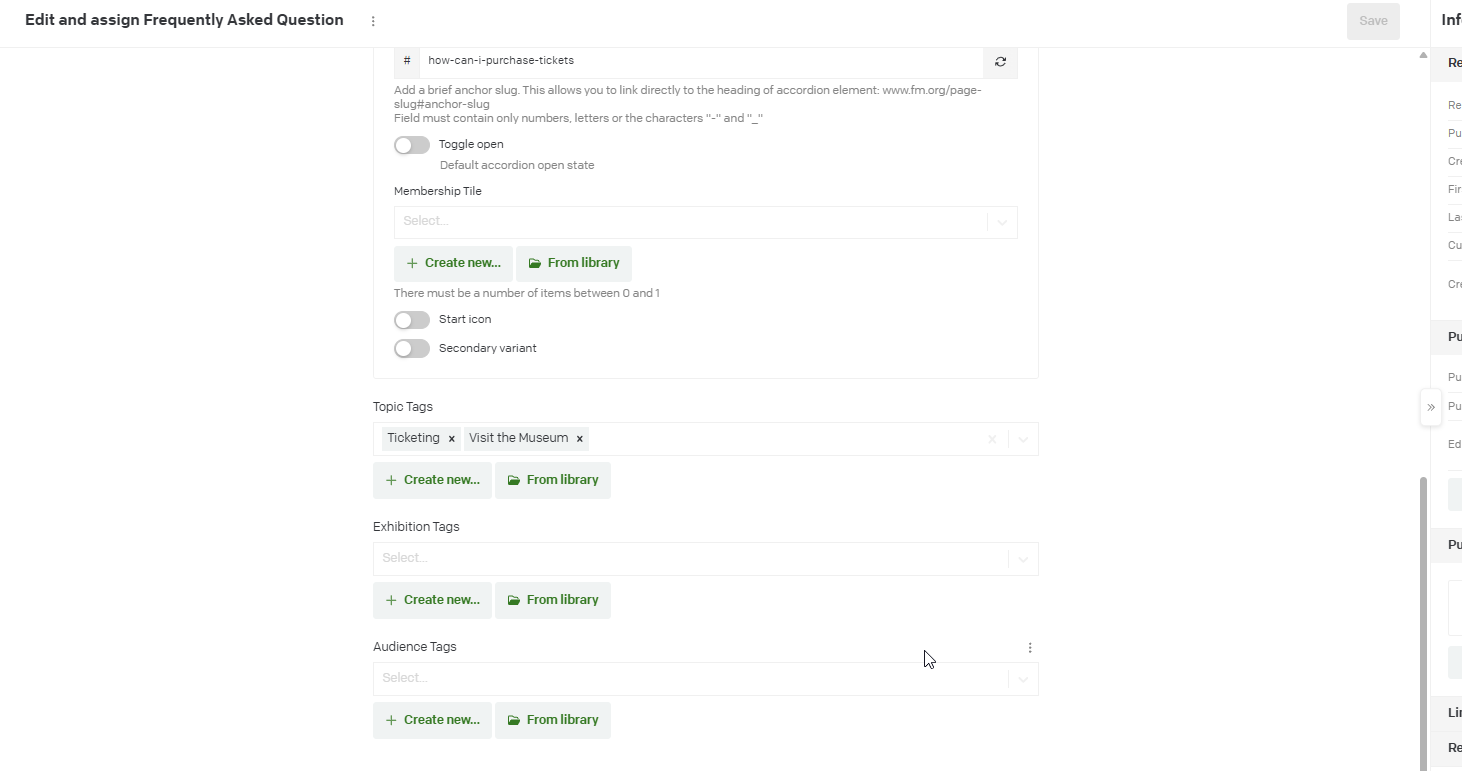Viewport: 1462px width, 771px height.
Task: Open the Topic Tags dropdown chevron
Action: point(1023,439)
